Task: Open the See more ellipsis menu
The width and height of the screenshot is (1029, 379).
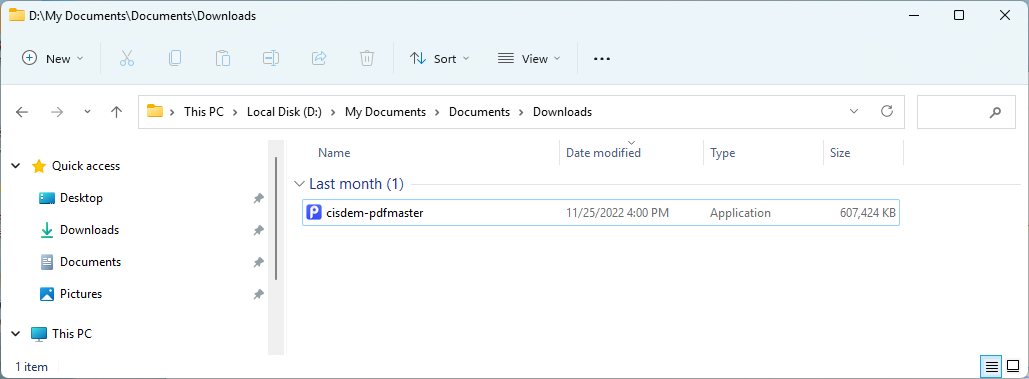Action: click(602, 58)
